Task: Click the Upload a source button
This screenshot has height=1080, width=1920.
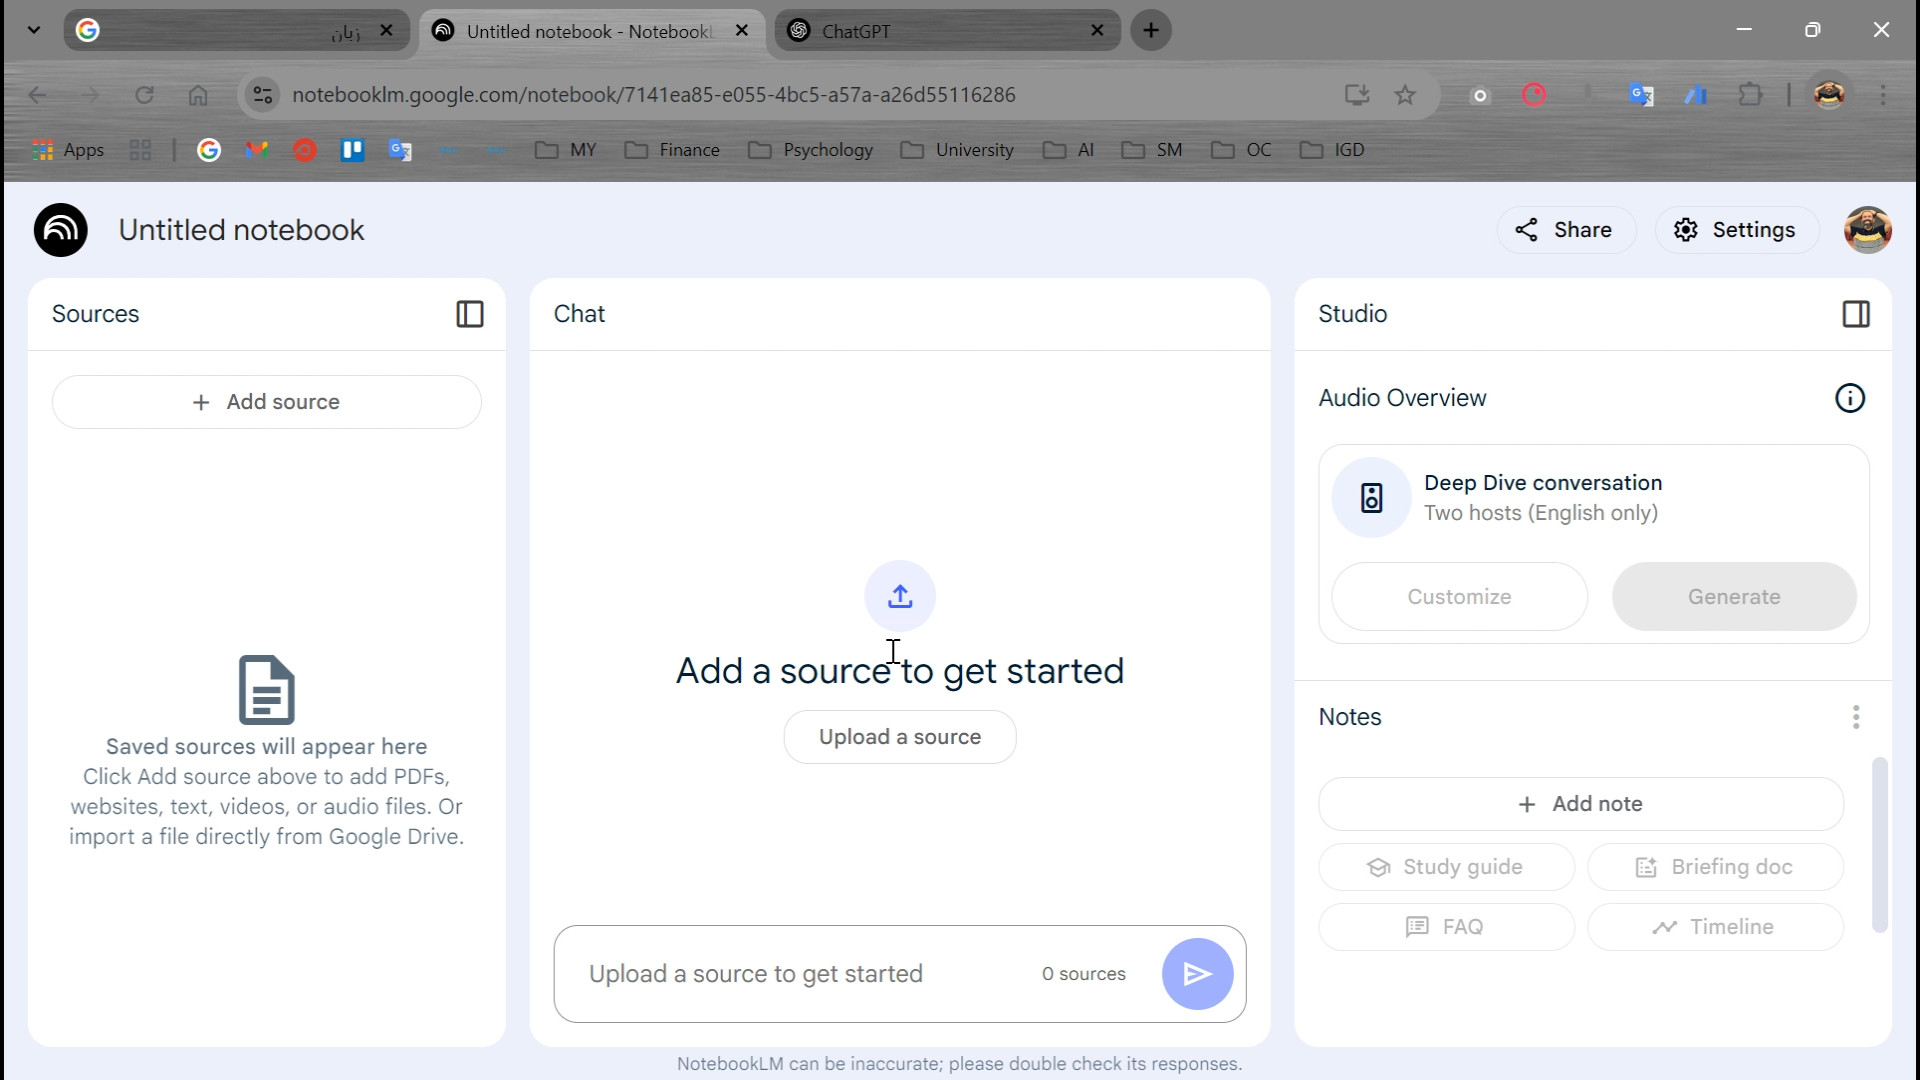Action: point(900,737)
